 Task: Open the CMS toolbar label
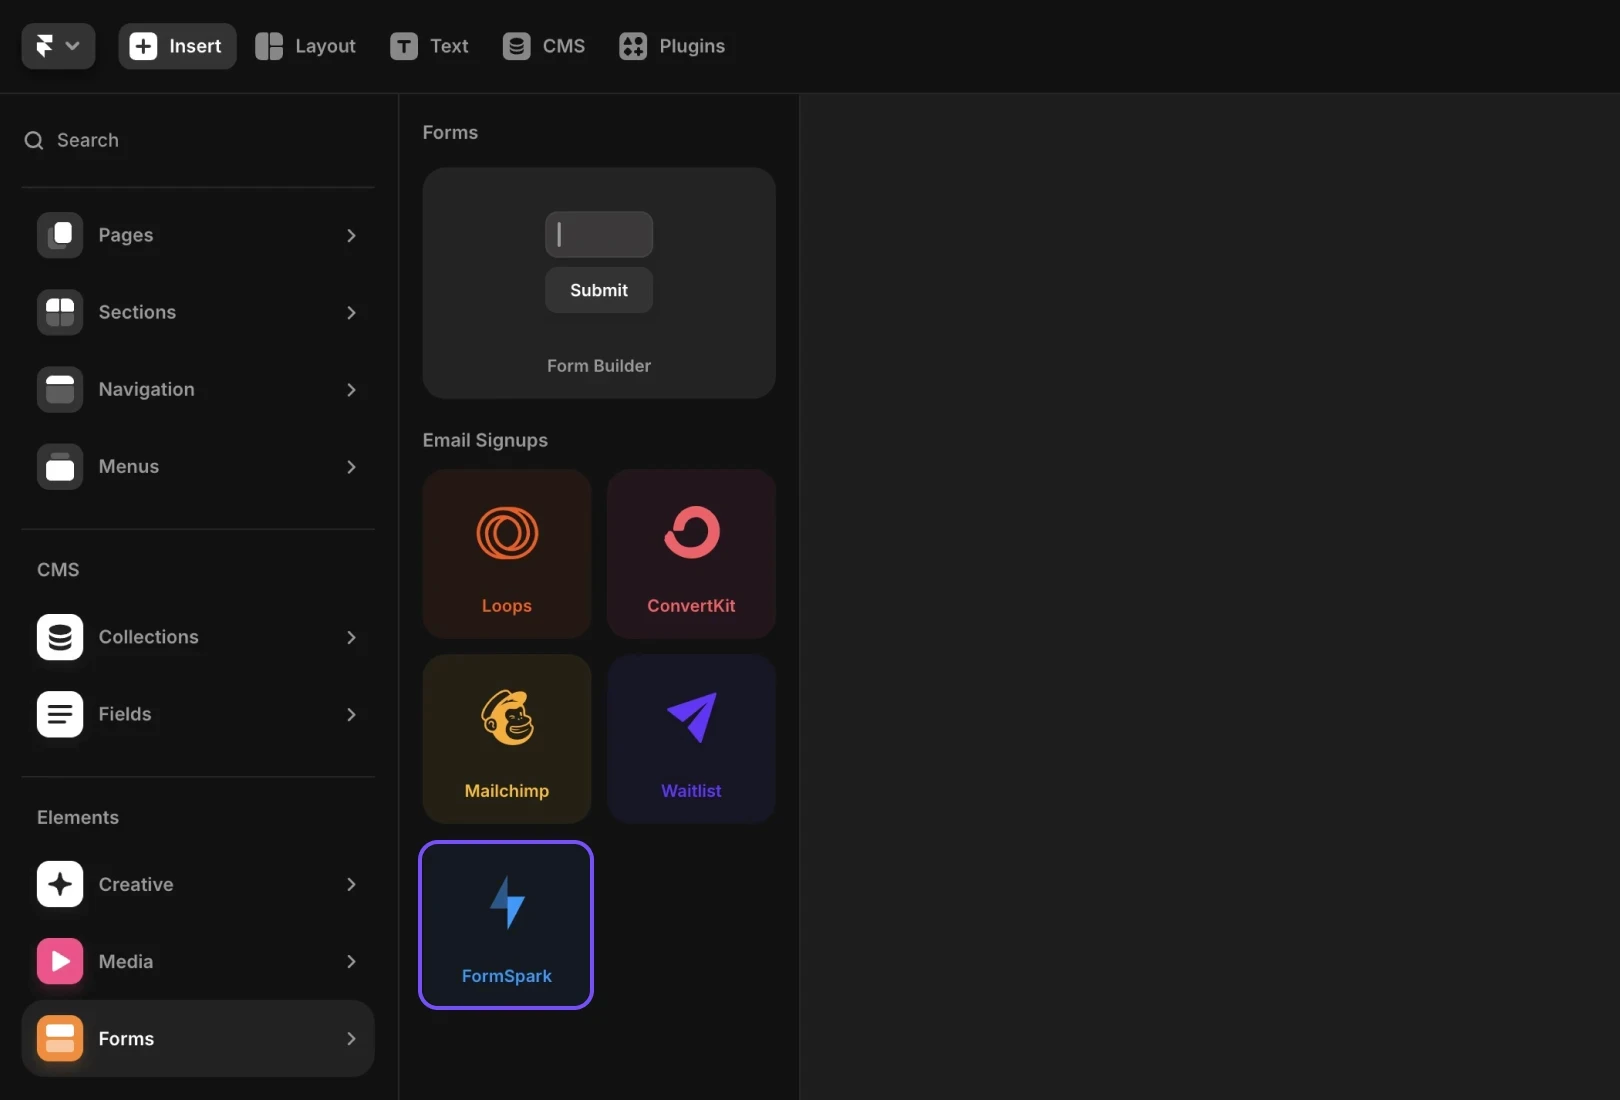click(564, 46)
